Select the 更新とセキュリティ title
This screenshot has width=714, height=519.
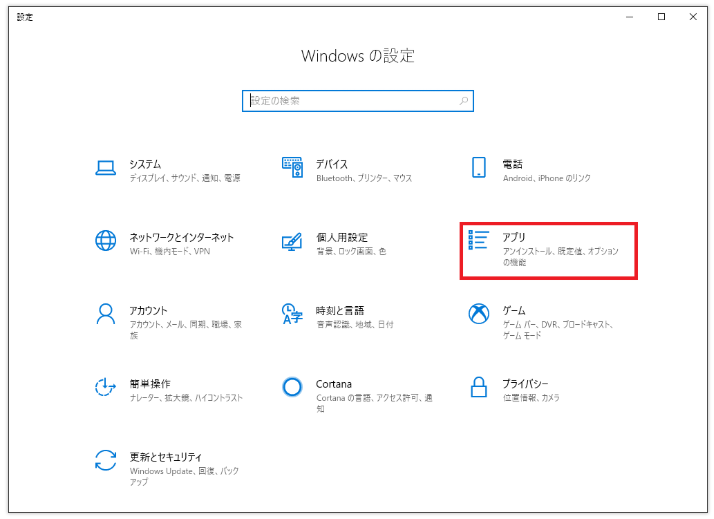pos(166,457)
